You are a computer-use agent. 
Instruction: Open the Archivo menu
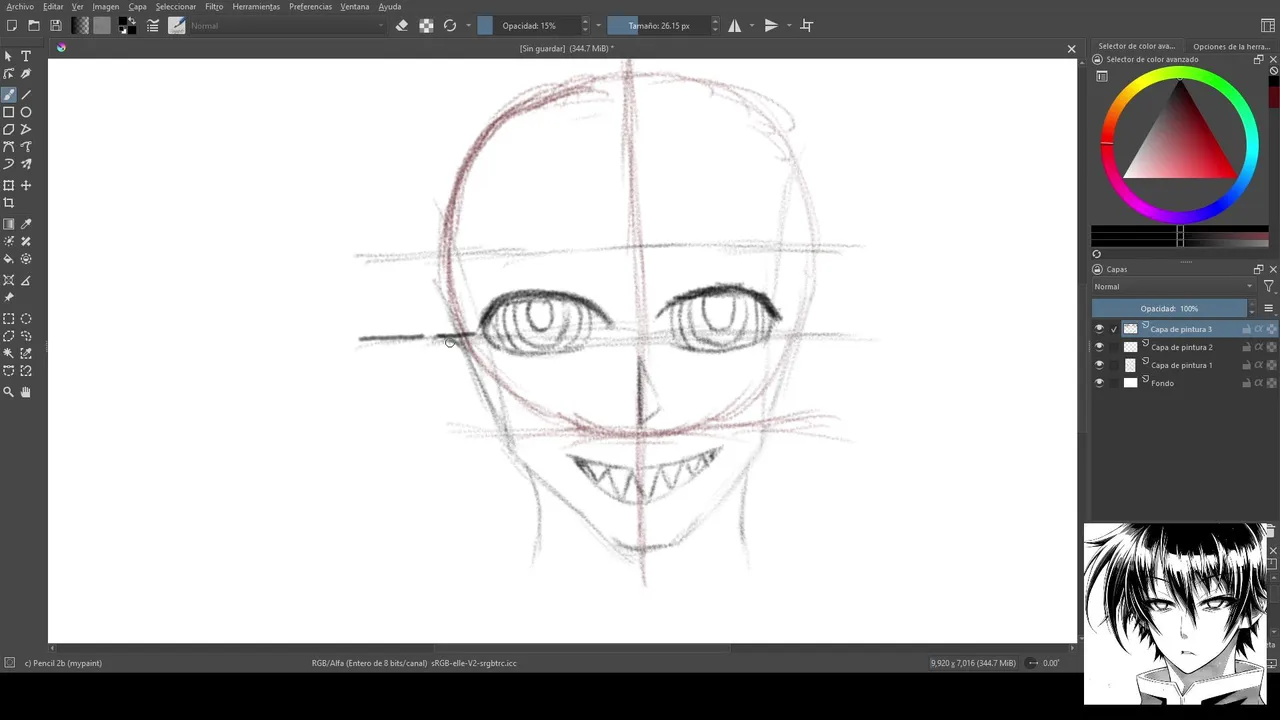tap(20, 7)
